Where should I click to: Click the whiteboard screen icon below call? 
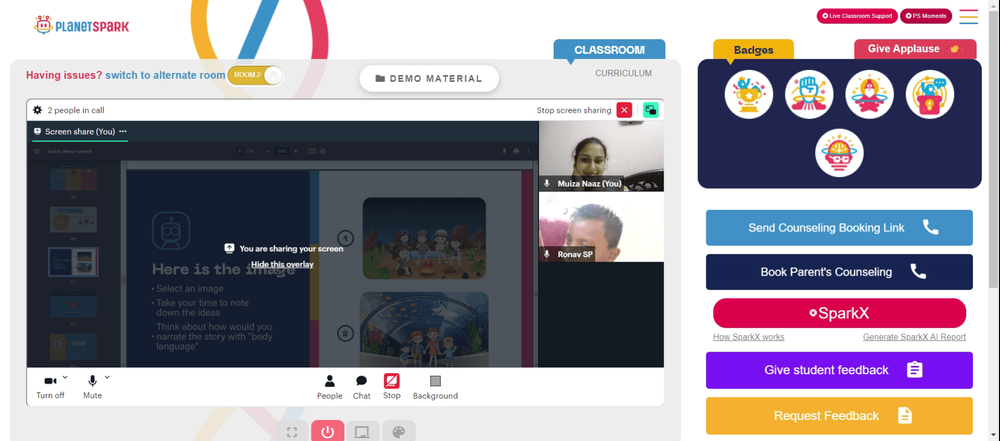363,432
